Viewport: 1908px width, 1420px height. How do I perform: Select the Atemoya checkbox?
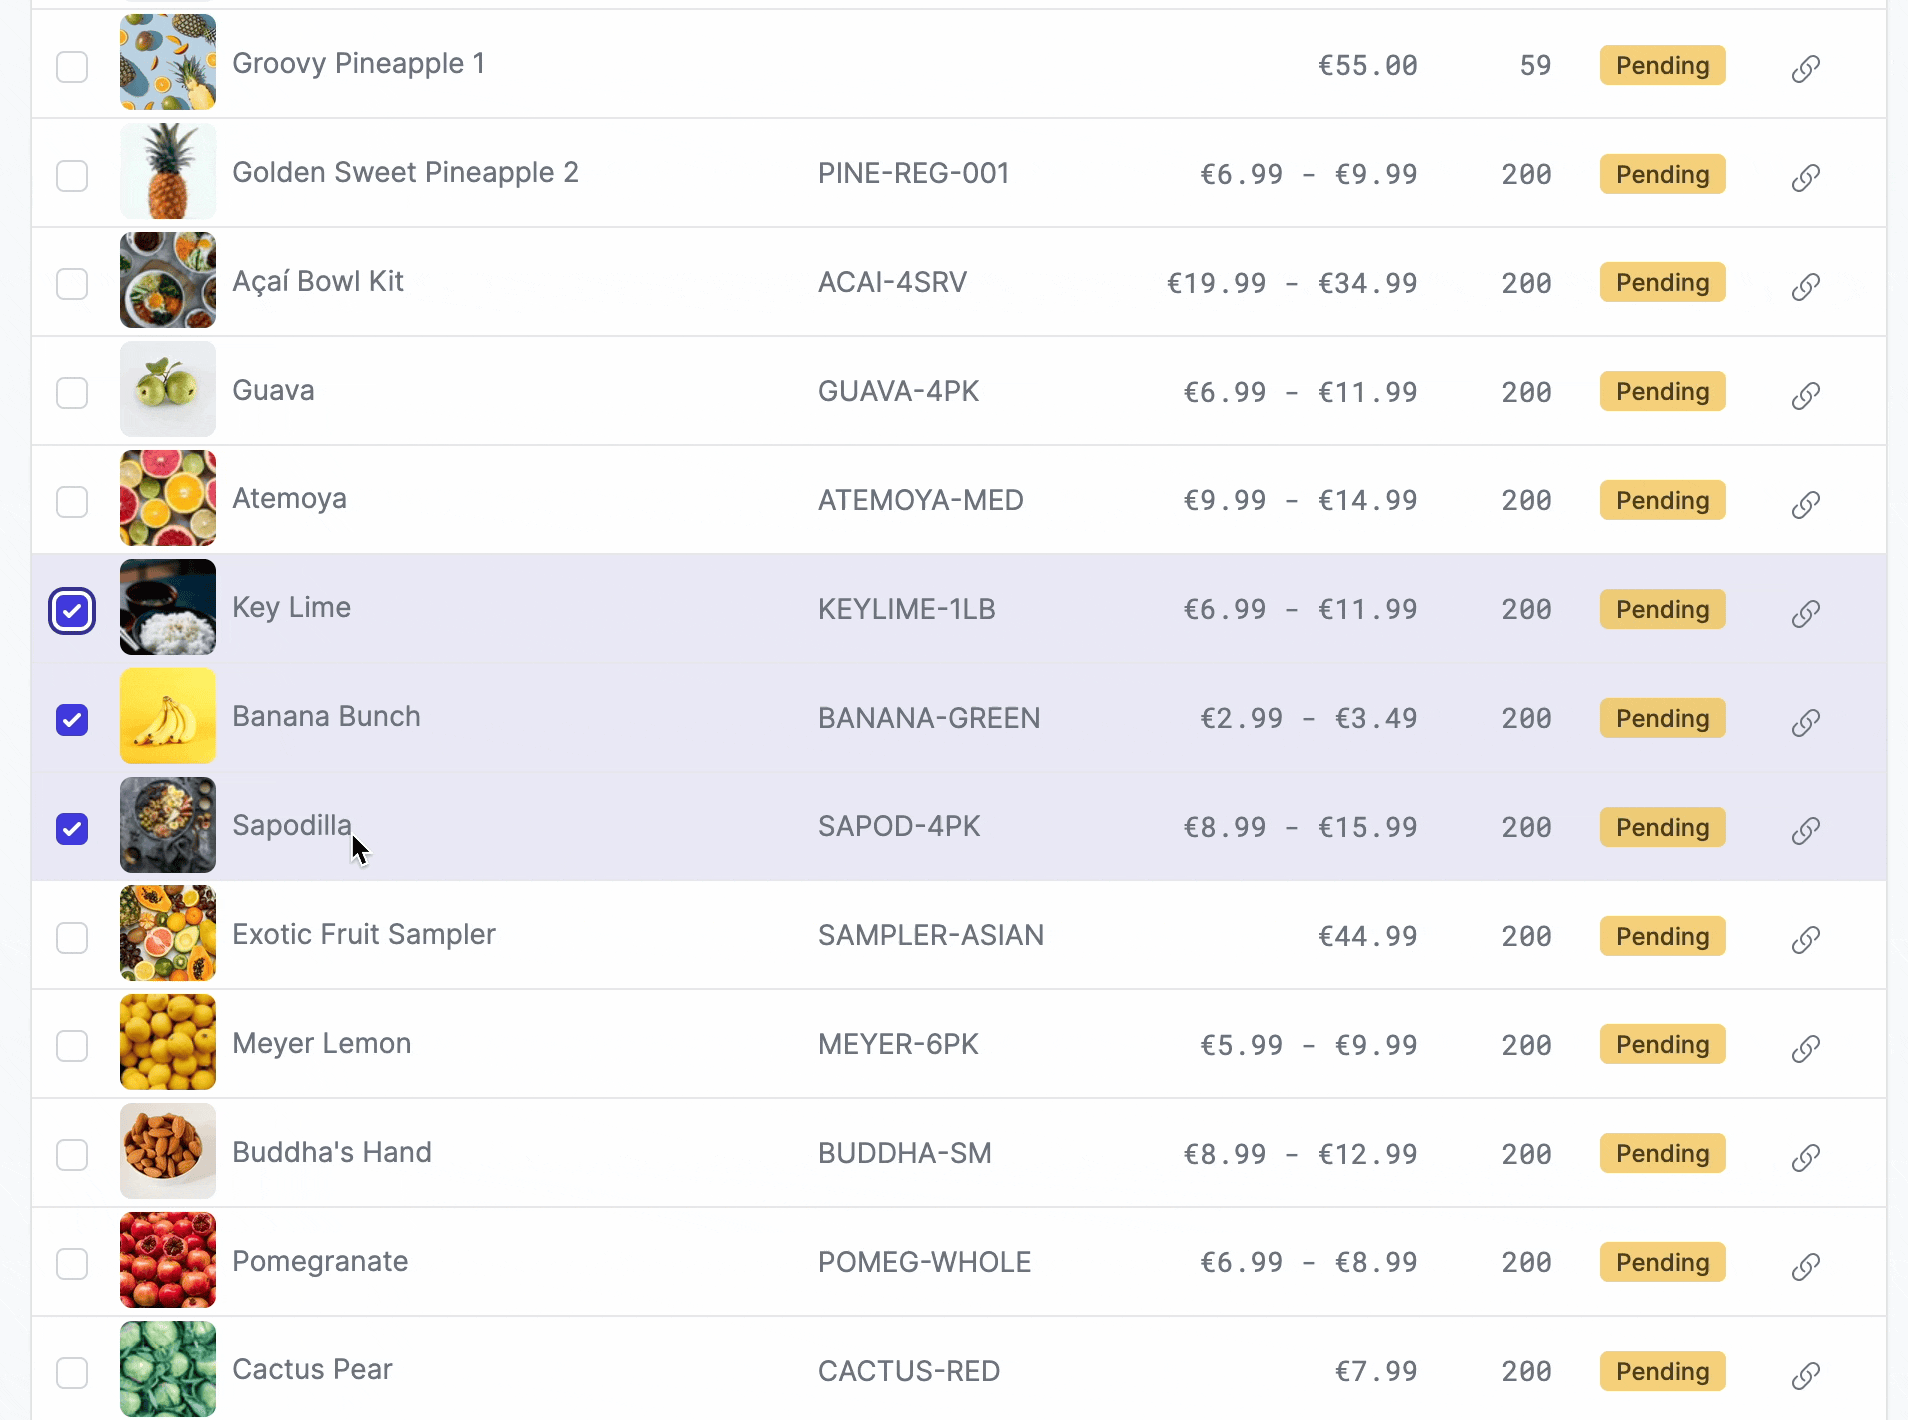(x=72, y=502)
